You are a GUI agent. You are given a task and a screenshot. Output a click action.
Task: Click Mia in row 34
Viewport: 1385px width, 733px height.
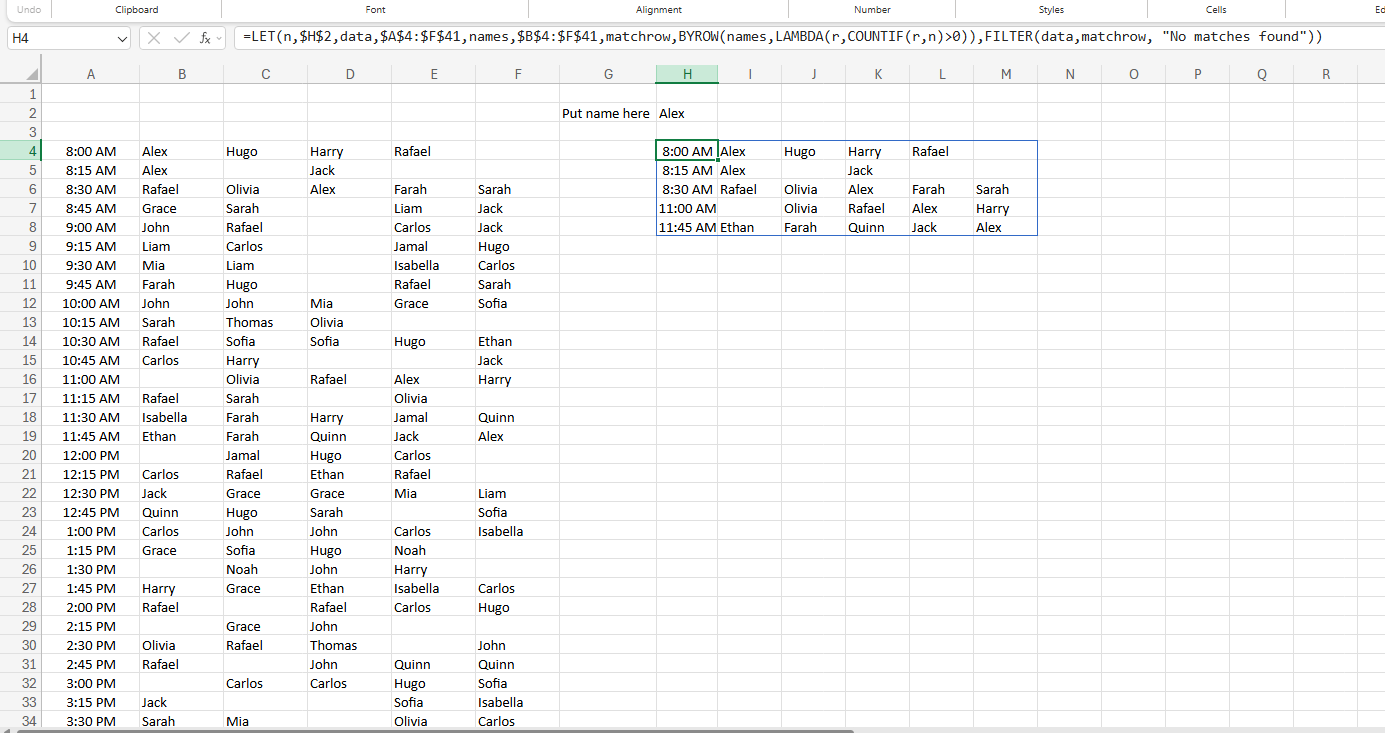(x=265, y=721)
